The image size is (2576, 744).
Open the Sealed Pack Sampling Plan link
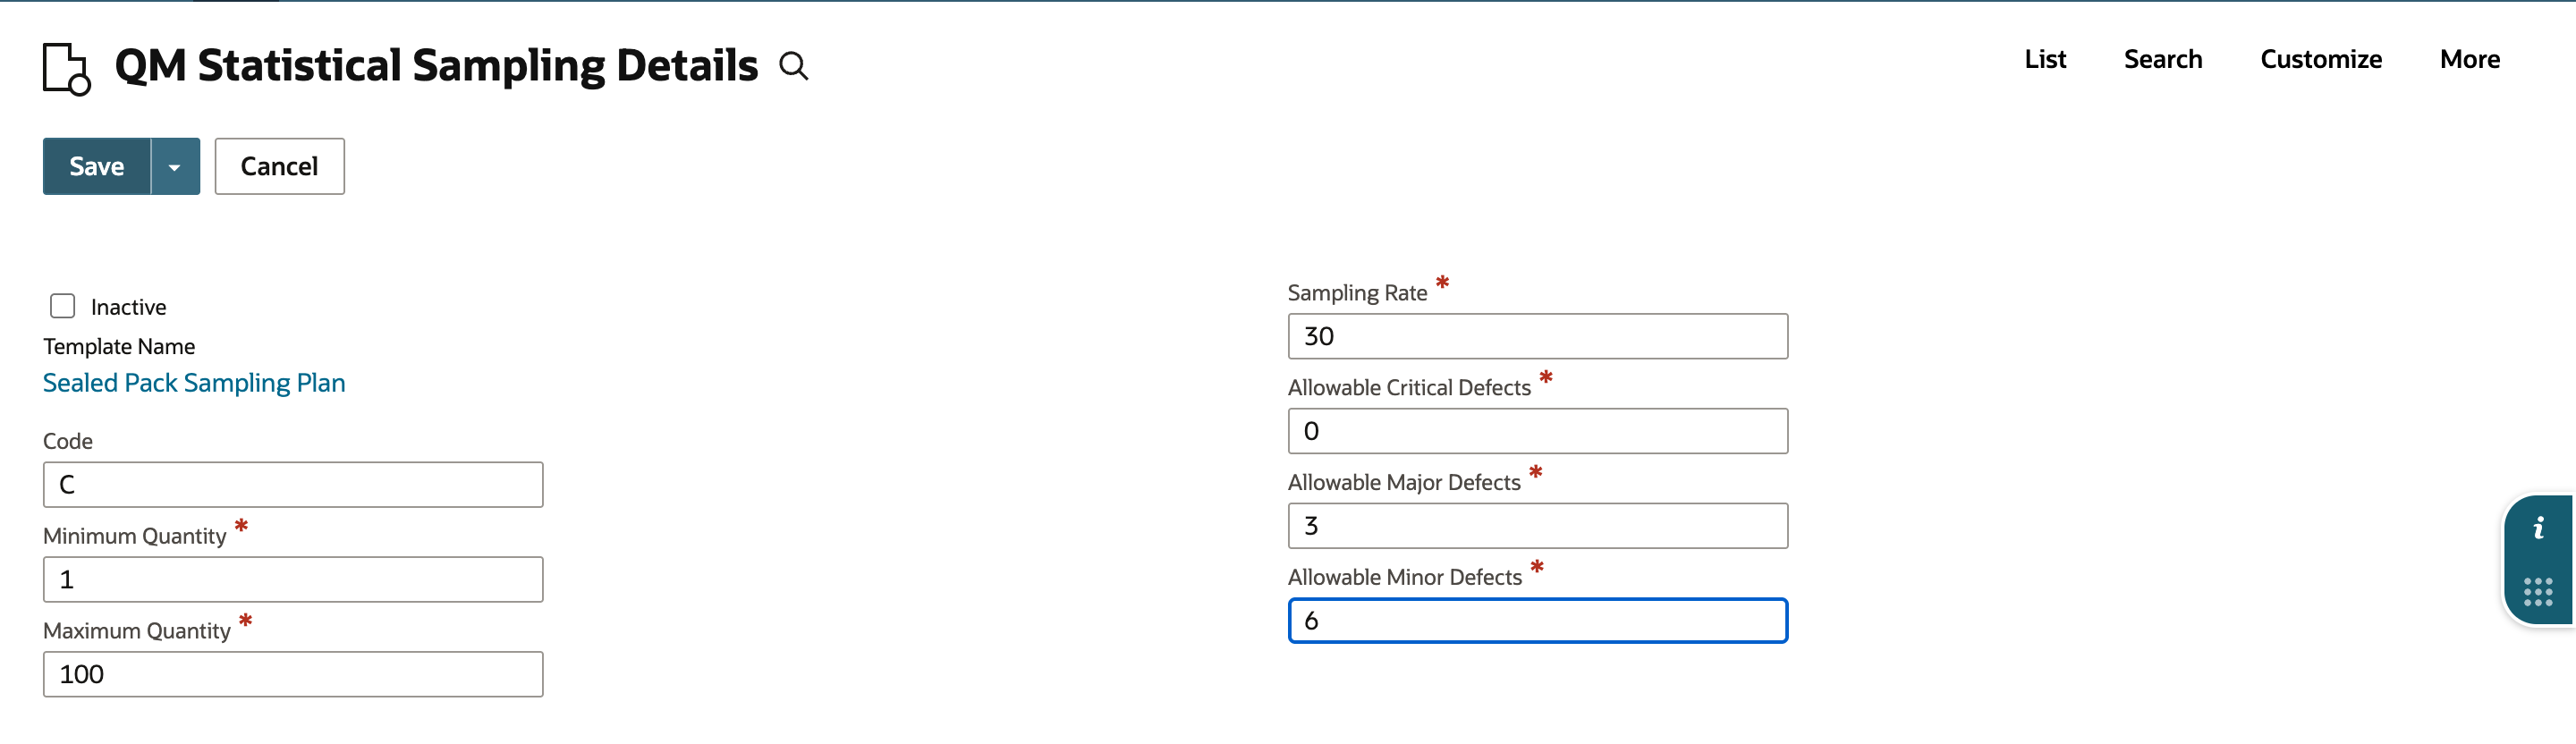click(x=194, y=383)
